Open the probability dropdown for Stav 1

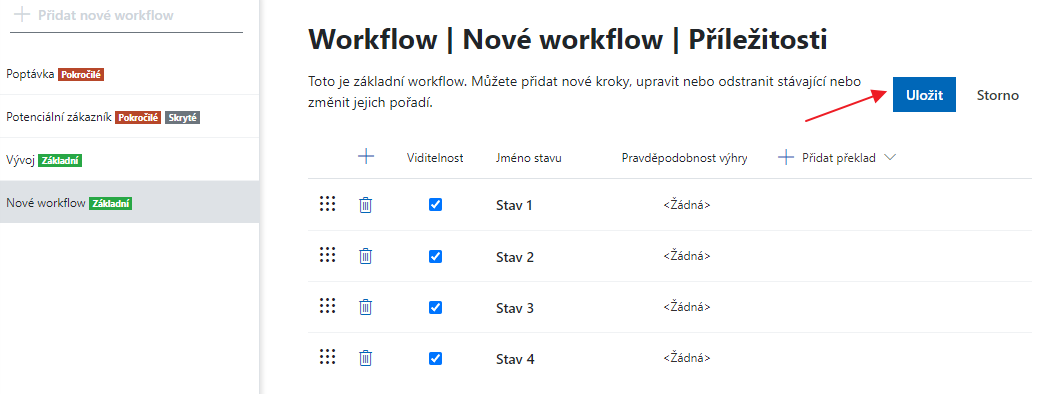coord(686,205)
